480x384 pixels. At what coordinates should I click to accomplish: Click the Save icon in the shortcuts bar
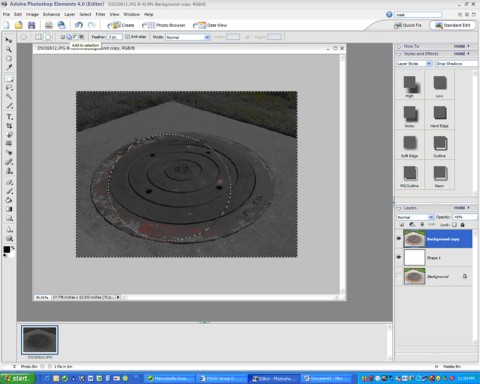pos(31,25)
